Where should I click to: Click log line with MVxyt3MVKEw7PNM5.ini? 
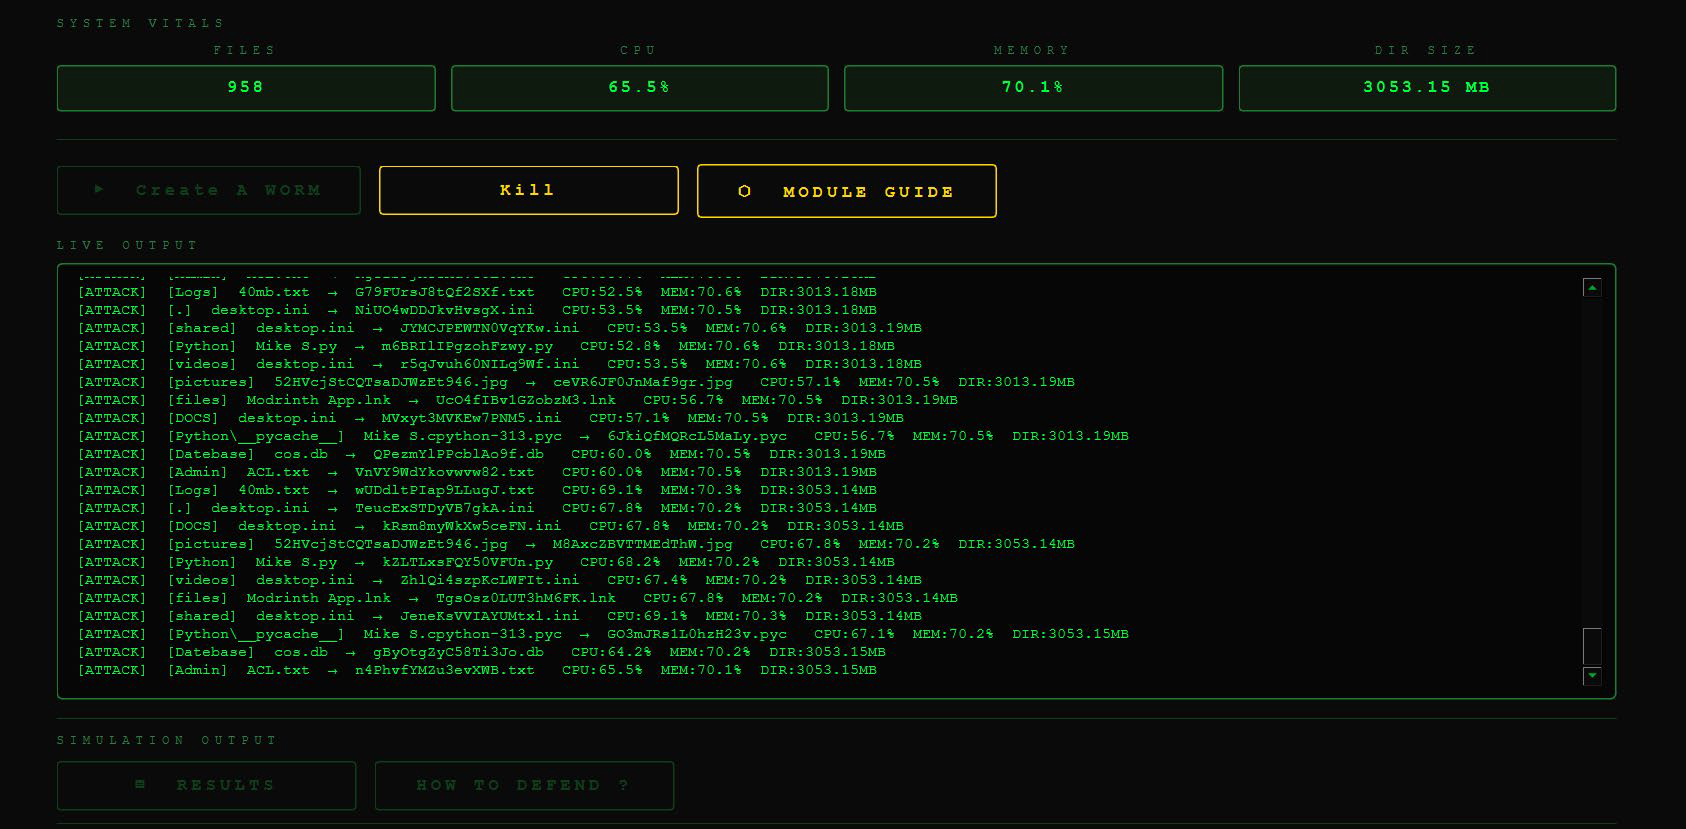click(491, 418)
